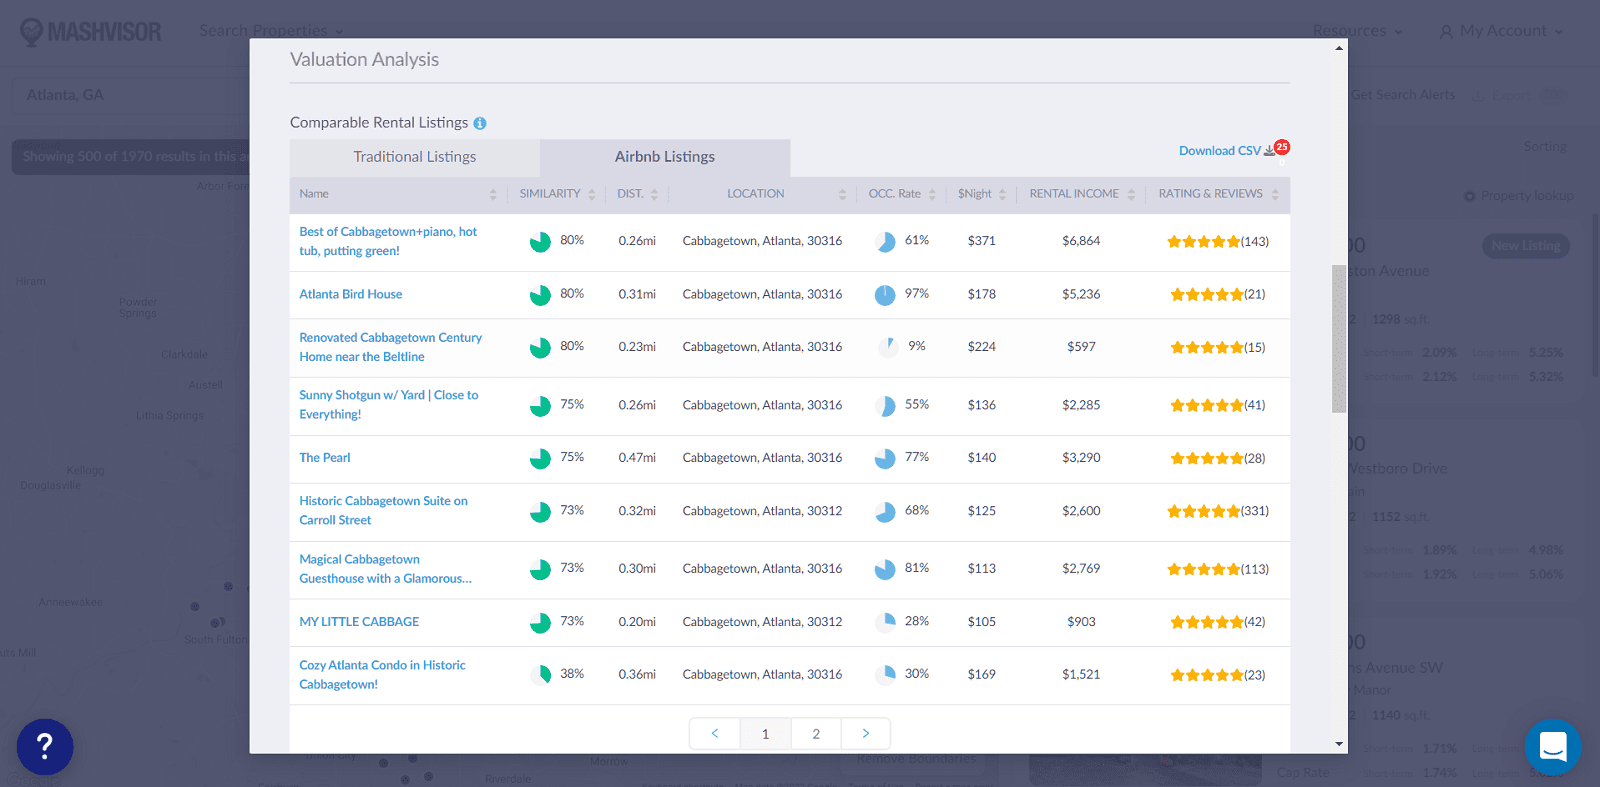Open the blue help question mark button
Image resolution: width=1600 pixels, height=787 pixels.
pyautogui.click(x=45, y=746)
